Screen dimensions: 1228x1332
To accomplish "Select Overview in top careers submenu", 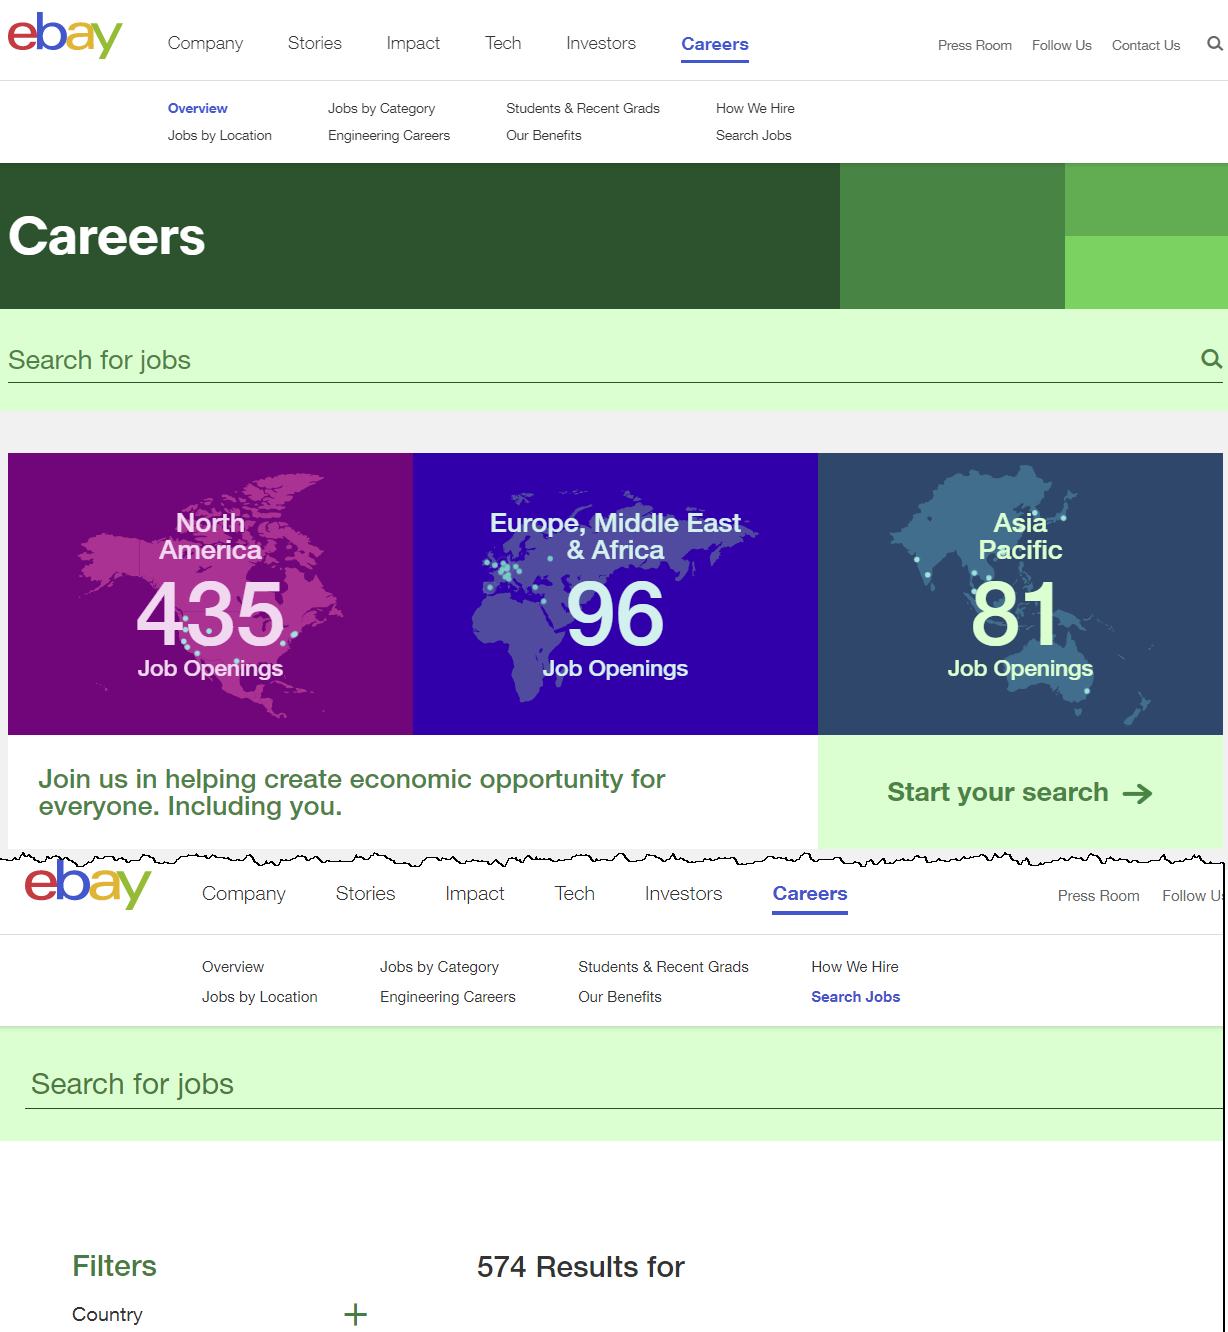I will [198, 108].
